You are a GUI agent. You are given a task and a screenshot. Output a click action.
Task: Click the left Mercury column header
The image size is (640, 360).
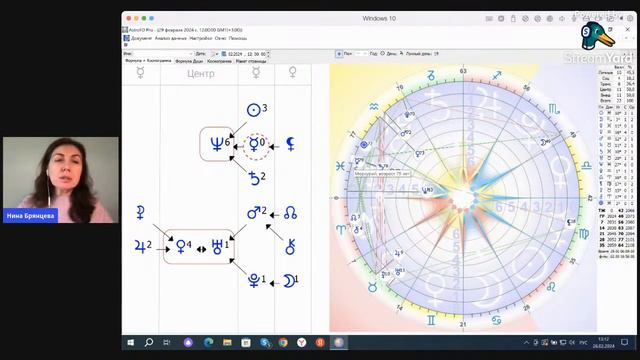click(140, 73)
